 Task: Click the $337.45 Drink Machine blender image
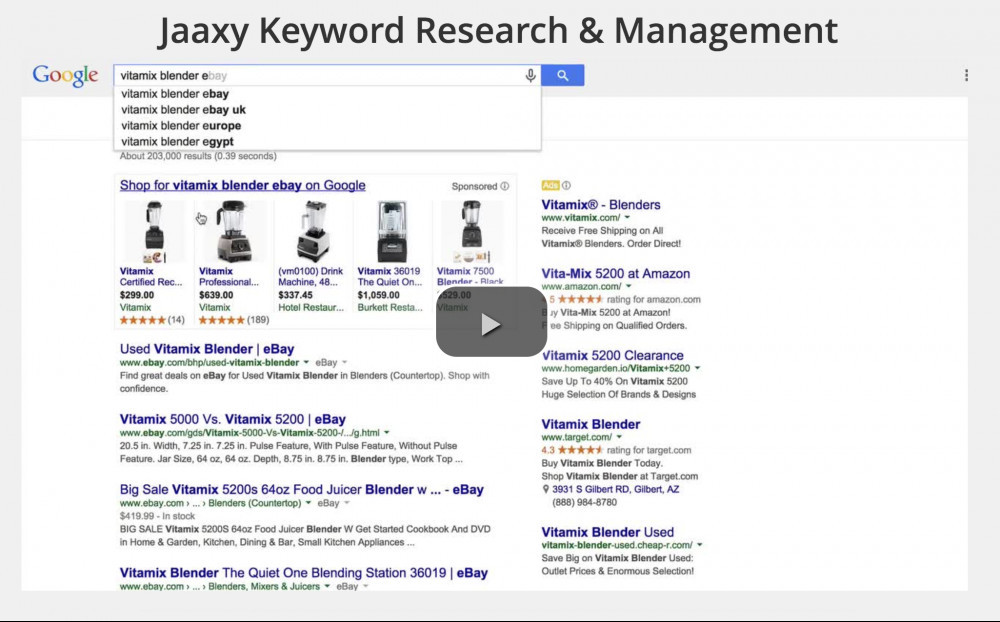[312, 232]
